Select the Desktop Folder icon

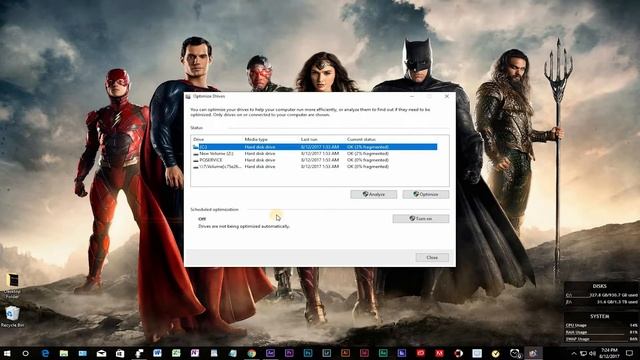coord(12,285)
